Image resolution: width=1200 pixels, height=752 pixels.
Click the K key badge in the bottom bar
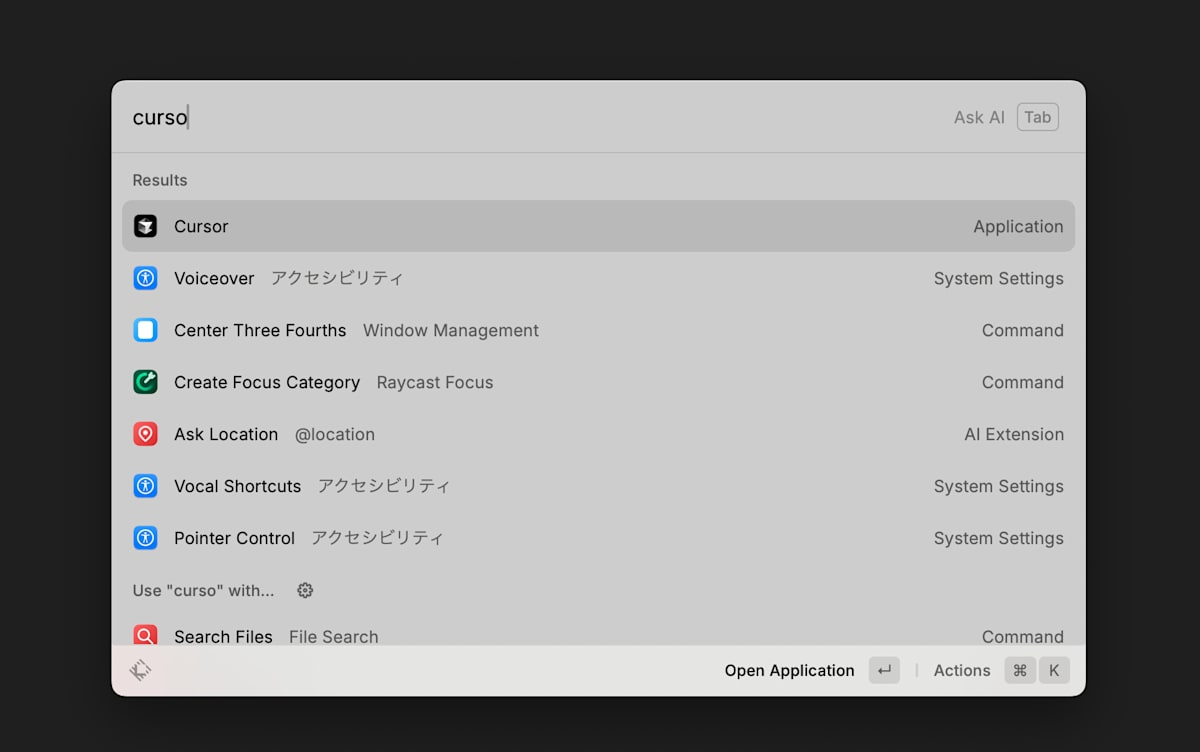coord(1054,670)
